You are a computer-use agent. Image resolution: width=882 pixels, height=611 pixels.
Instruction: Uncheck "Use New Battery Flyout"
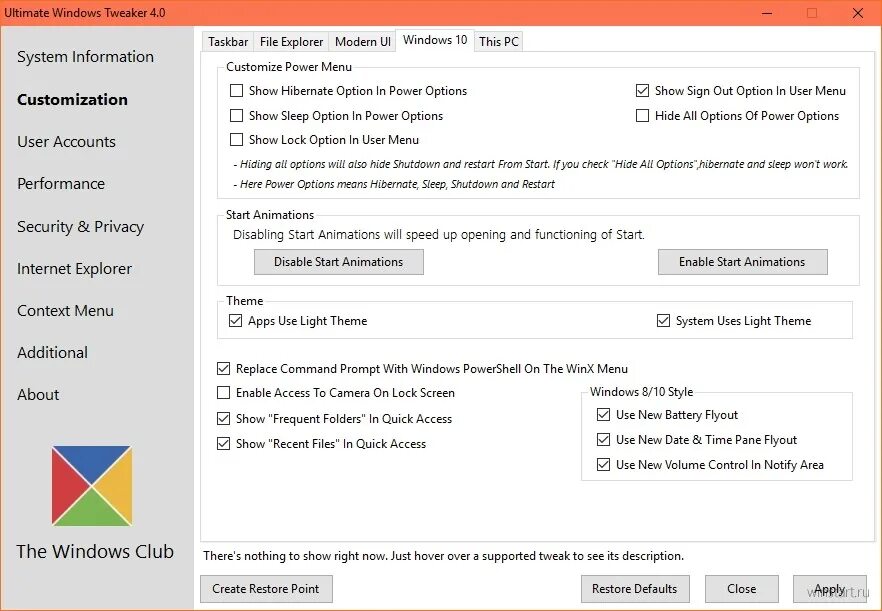pos(604,414)
